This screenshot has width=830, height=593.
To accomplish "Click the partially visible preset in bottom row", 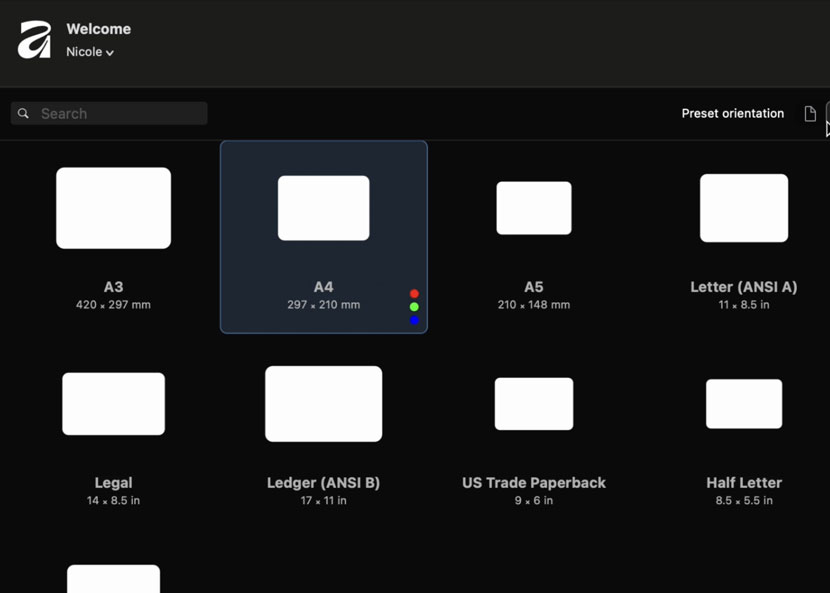I will 113,578.
